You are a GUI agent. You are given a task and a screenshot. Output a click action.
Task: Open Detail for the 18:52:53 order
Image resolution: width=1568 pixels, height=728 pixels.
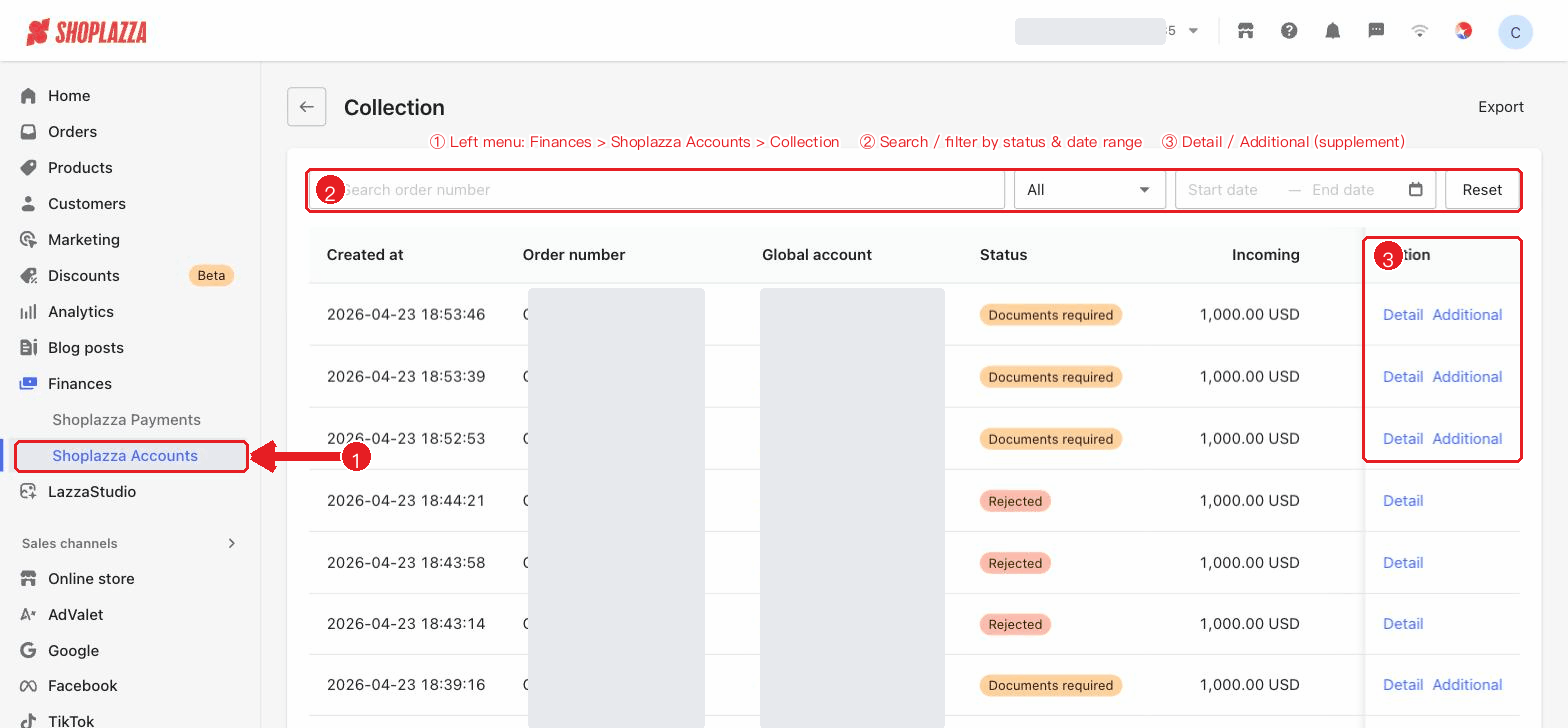(1403, 439)
